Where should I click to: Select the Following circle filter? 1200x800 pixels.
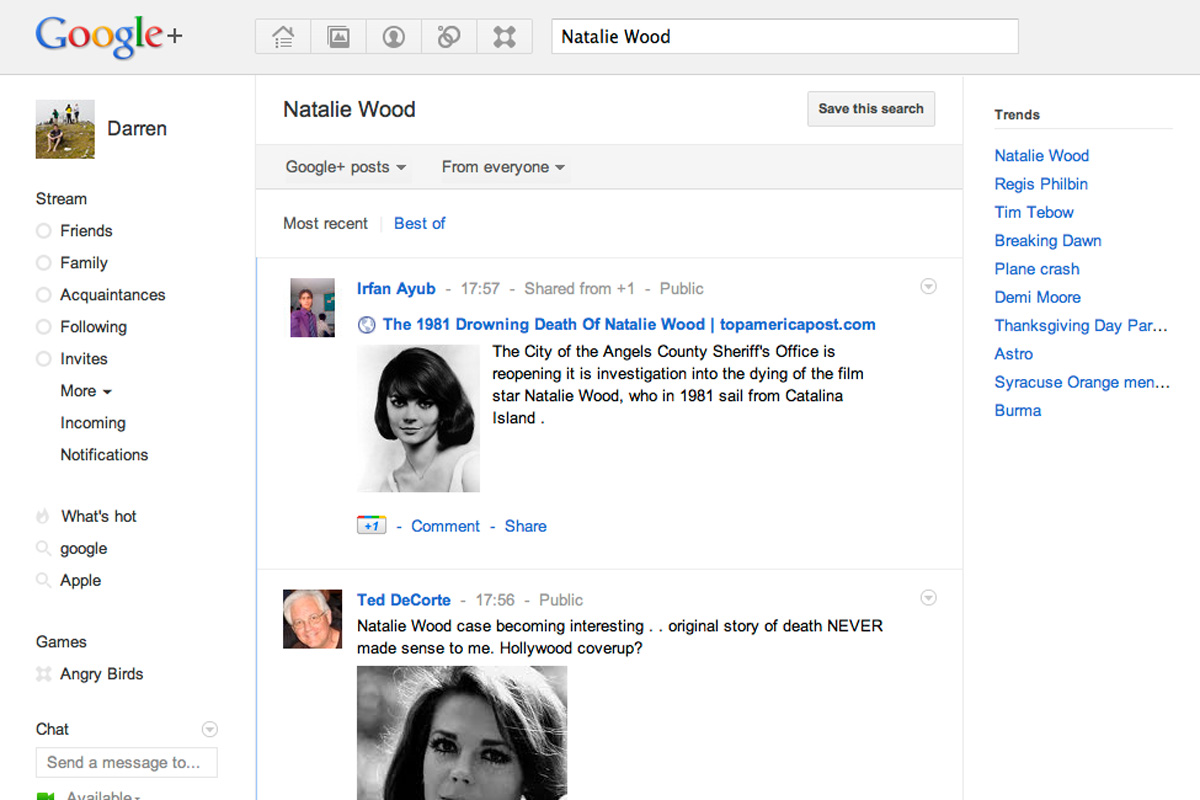click(x=93, y=326)
